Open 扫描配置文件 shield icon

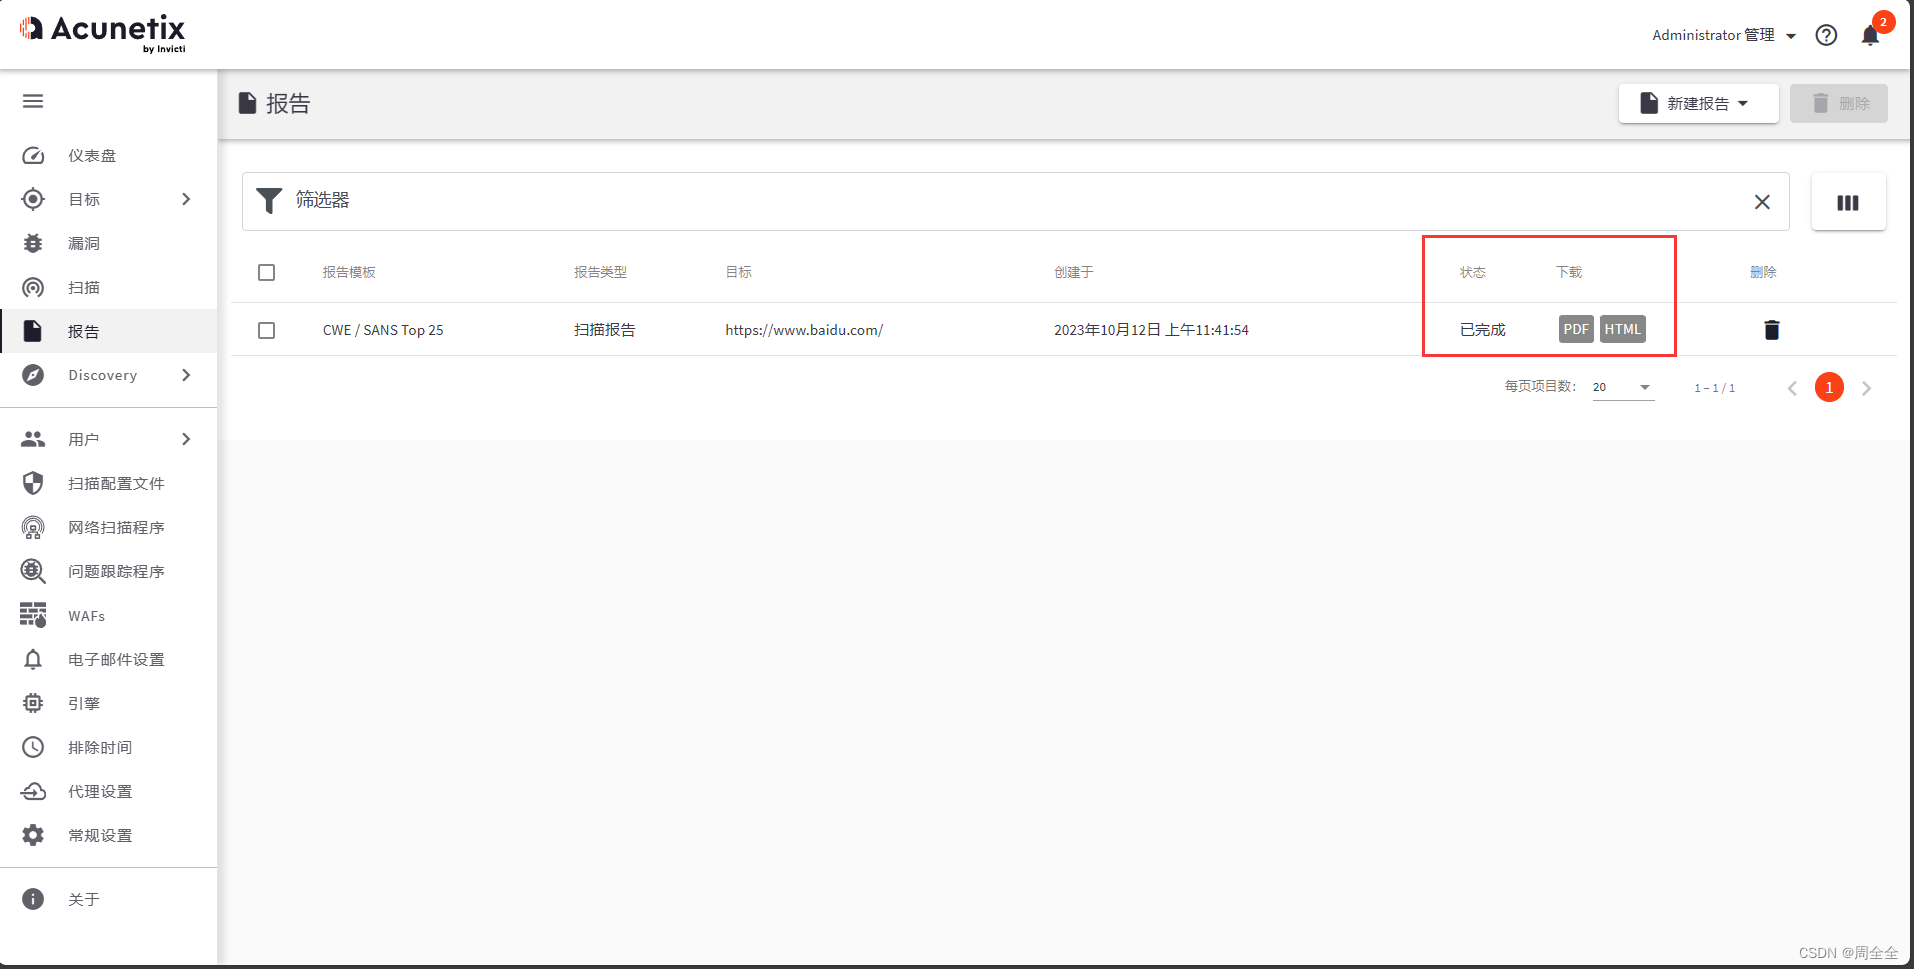(33, 483)
